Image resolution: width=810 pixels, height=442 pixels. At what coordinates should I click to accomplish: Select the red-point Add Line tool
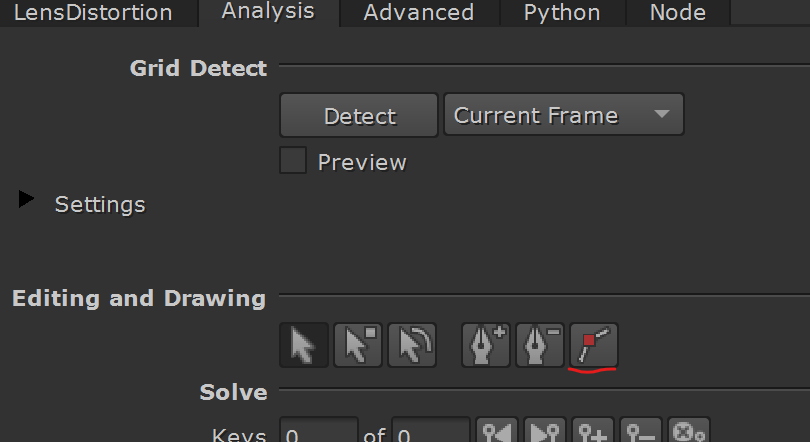[x=594, y=345]
